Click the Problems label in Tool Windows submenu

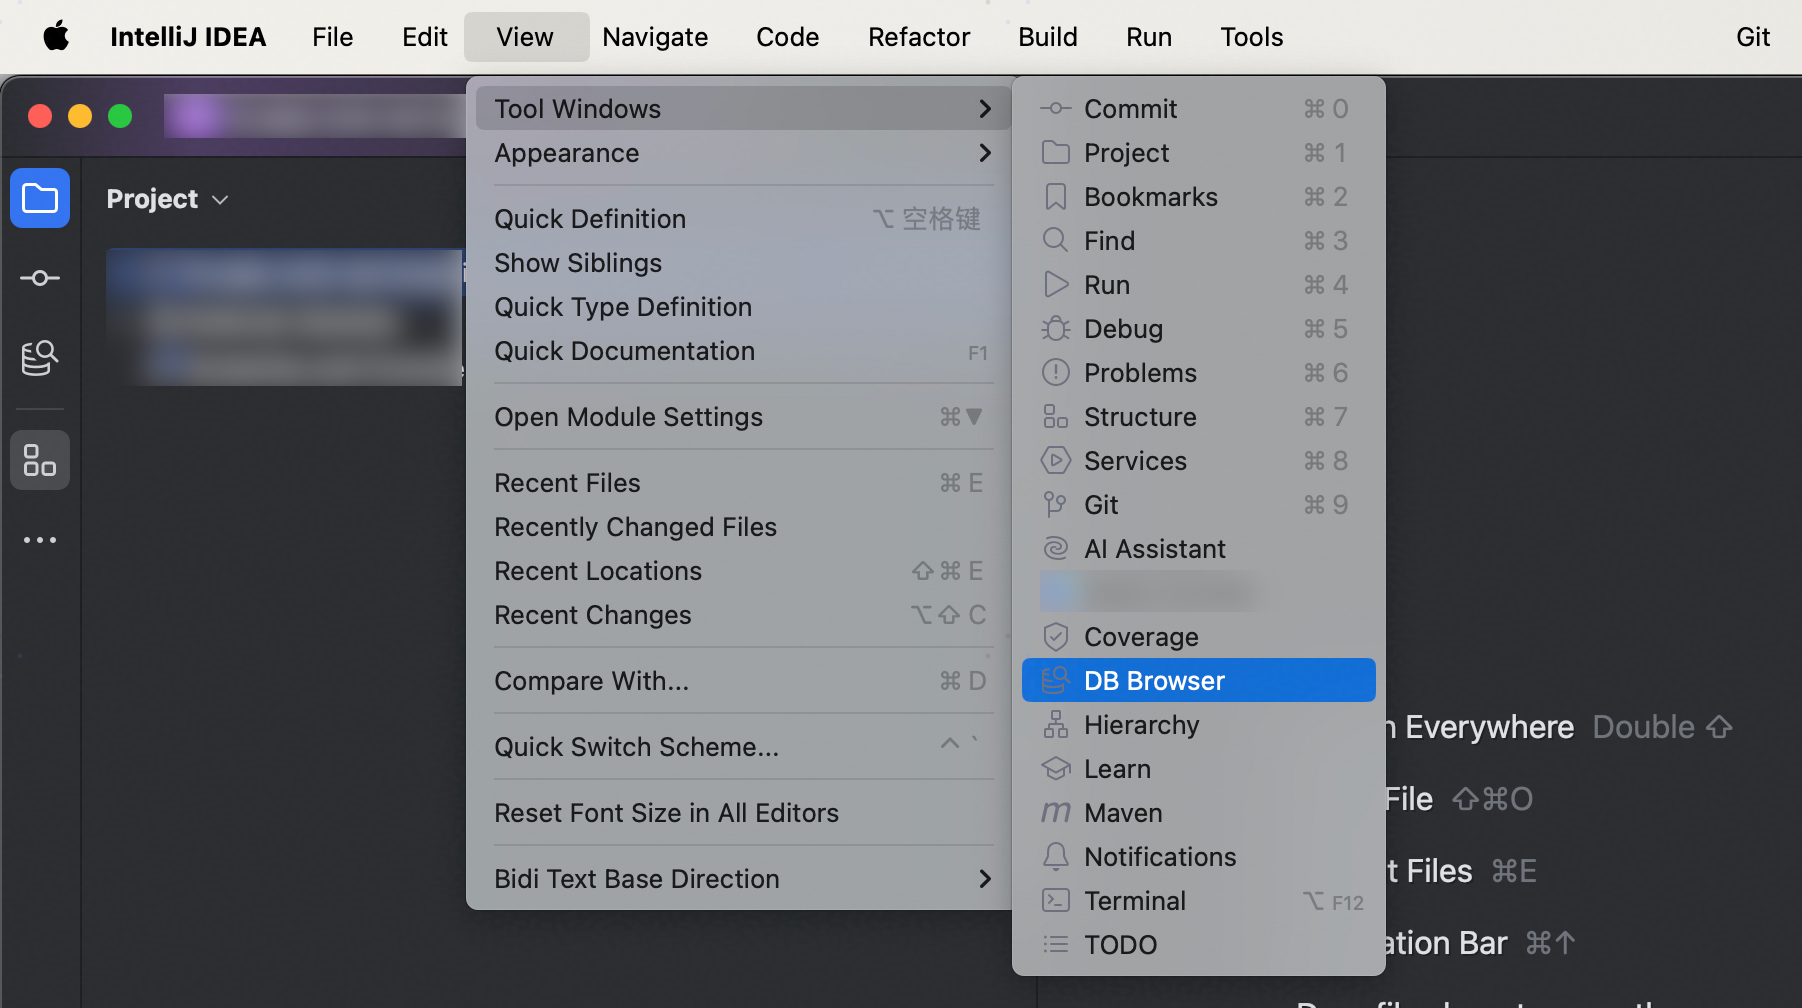[x=1140, y=372]
